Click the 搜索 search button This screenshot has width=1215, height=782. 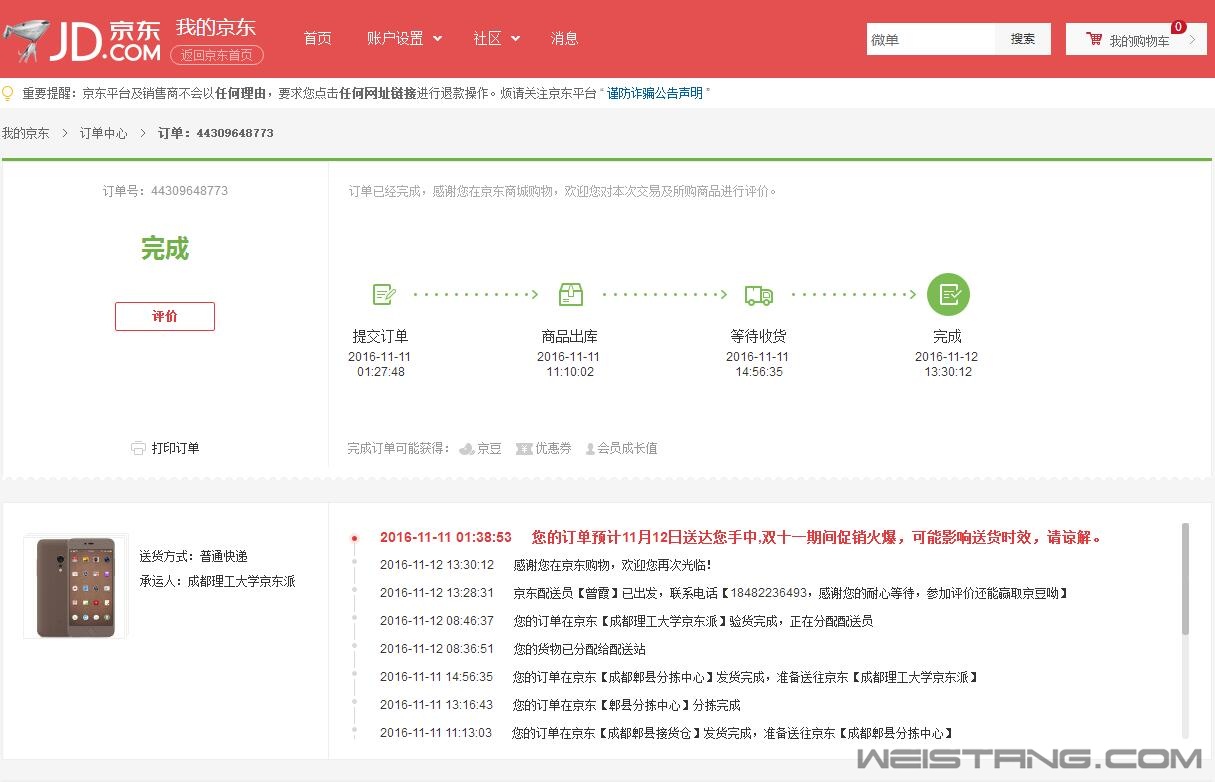tap(1023, 39)
